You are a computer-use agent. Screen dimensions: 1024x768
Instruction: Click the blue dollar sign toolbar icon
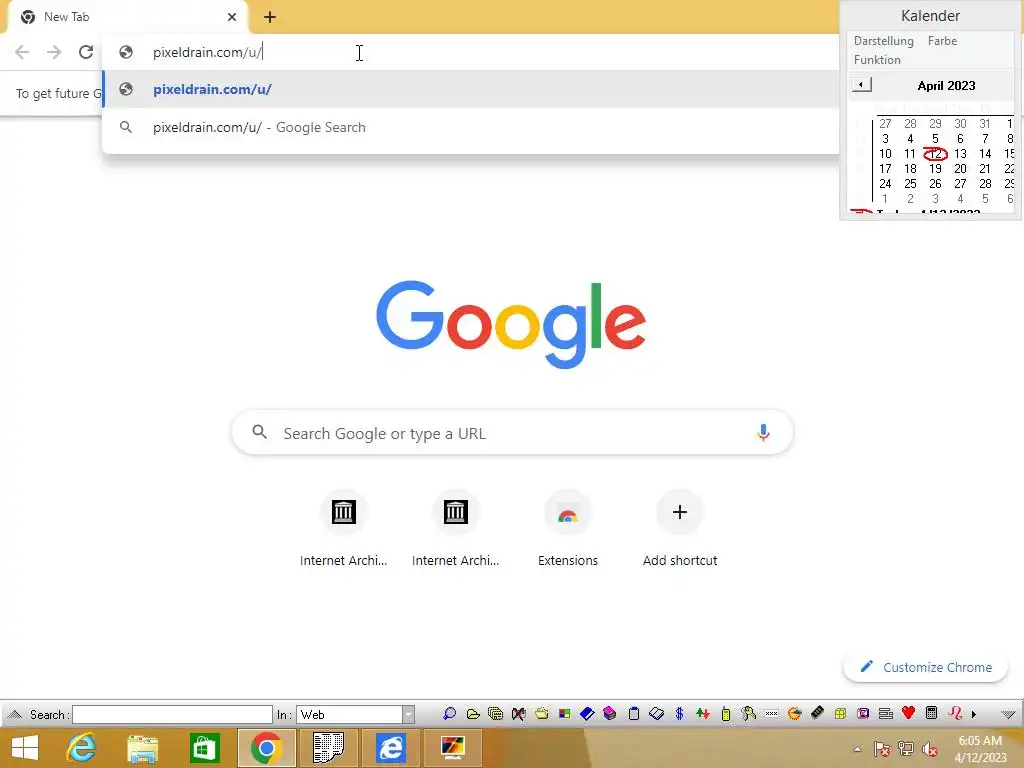(679, 714)
